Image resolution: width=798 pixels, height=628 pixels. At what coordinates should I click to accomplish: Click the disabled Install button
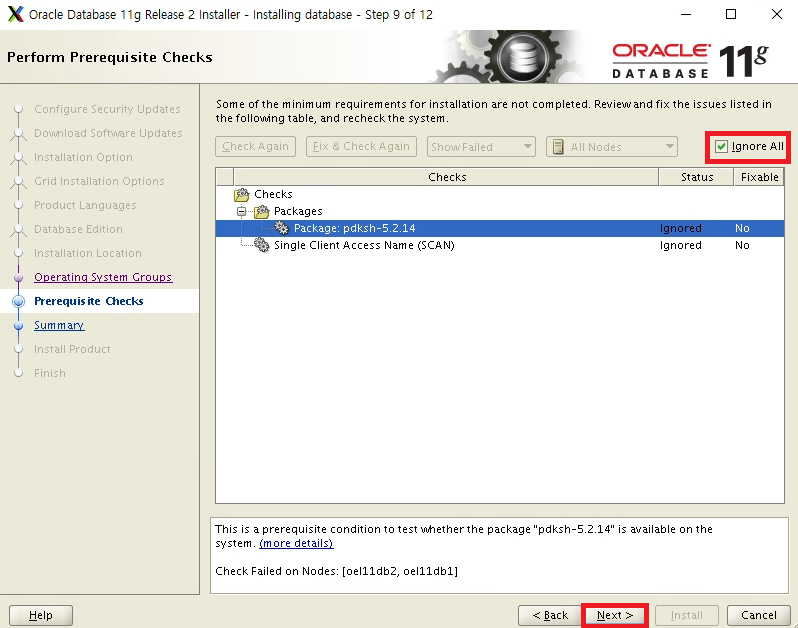click(x=687, y=615)
